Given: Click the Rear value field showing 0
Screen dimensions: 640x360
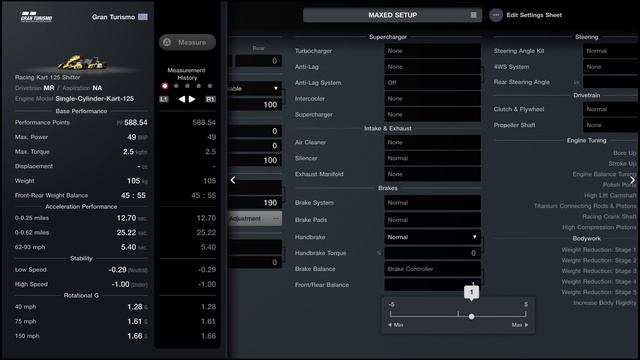Looking at the screenshot, I should [x=259, y=61].
